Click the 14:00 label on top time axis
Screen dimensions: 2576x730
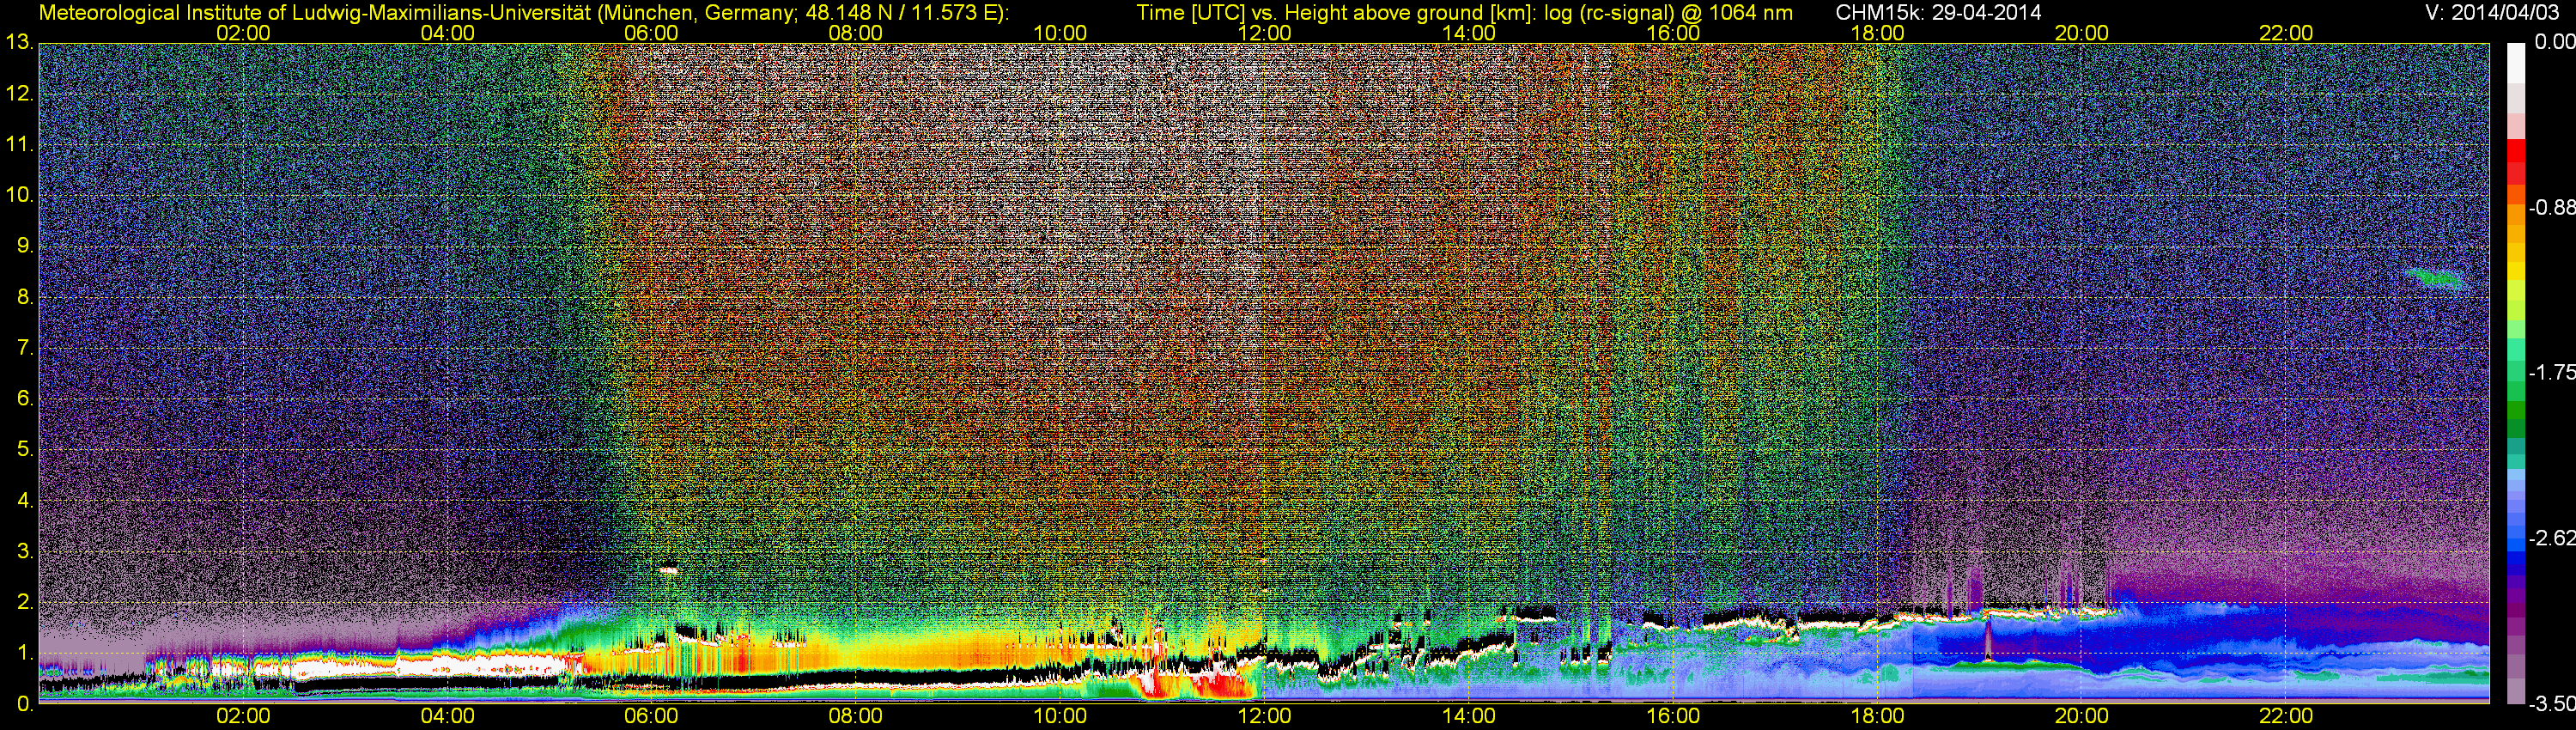coord(1469,33)
